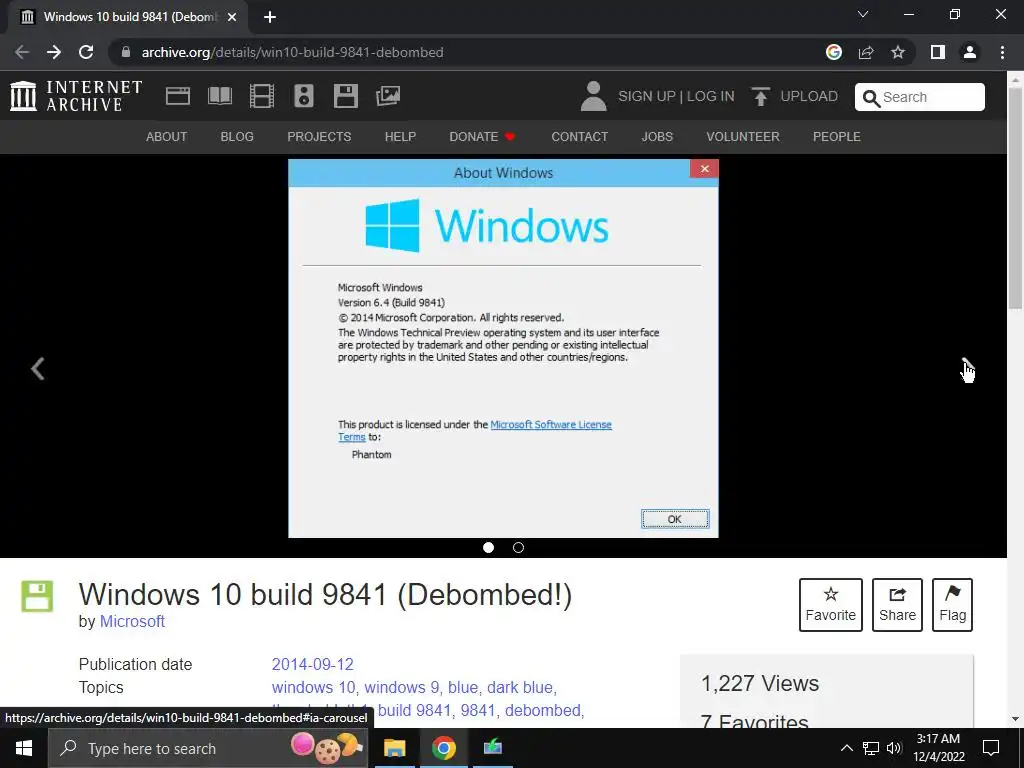Open the taskbar clock showing 3:17 AM
The height and width of the screenshot is (768, 1024).
coord(938,748)
